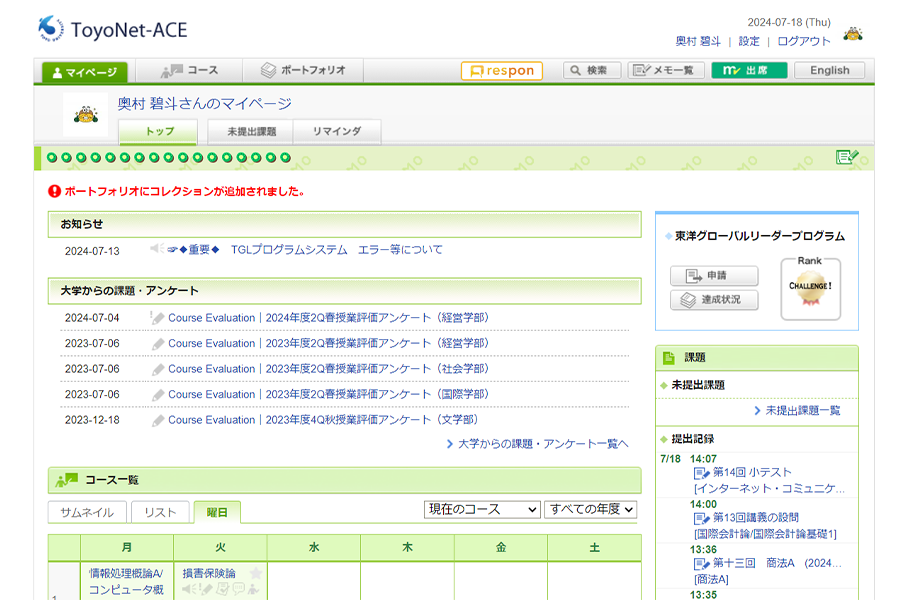Open the TGLプログラムシステム エラー等について notice
The width and height of the screenshot is (900, 600).
(x=336, y=250)
